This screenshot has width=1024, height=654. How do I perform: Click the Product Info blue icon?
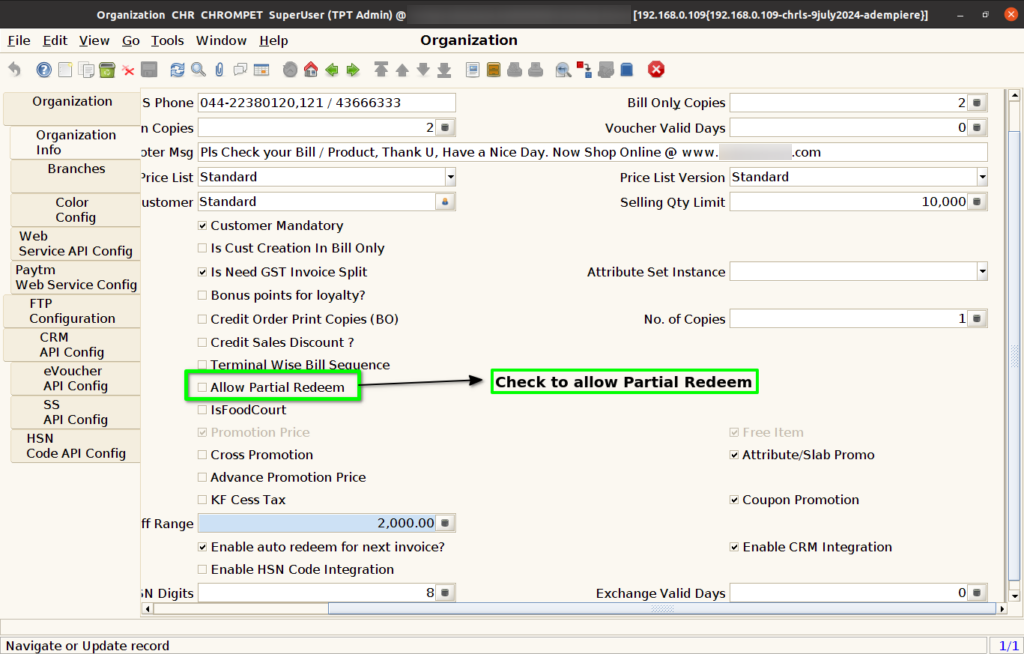pos(626,69)
